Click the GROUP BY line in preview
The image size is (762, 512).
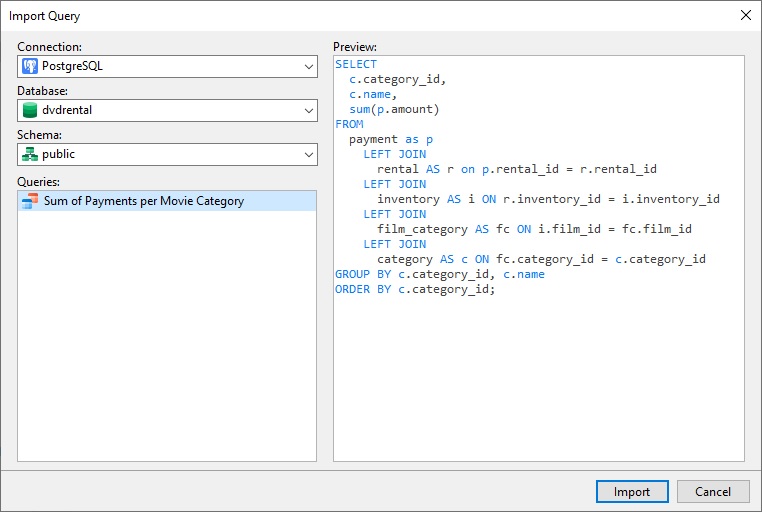[x=440, y=274]
